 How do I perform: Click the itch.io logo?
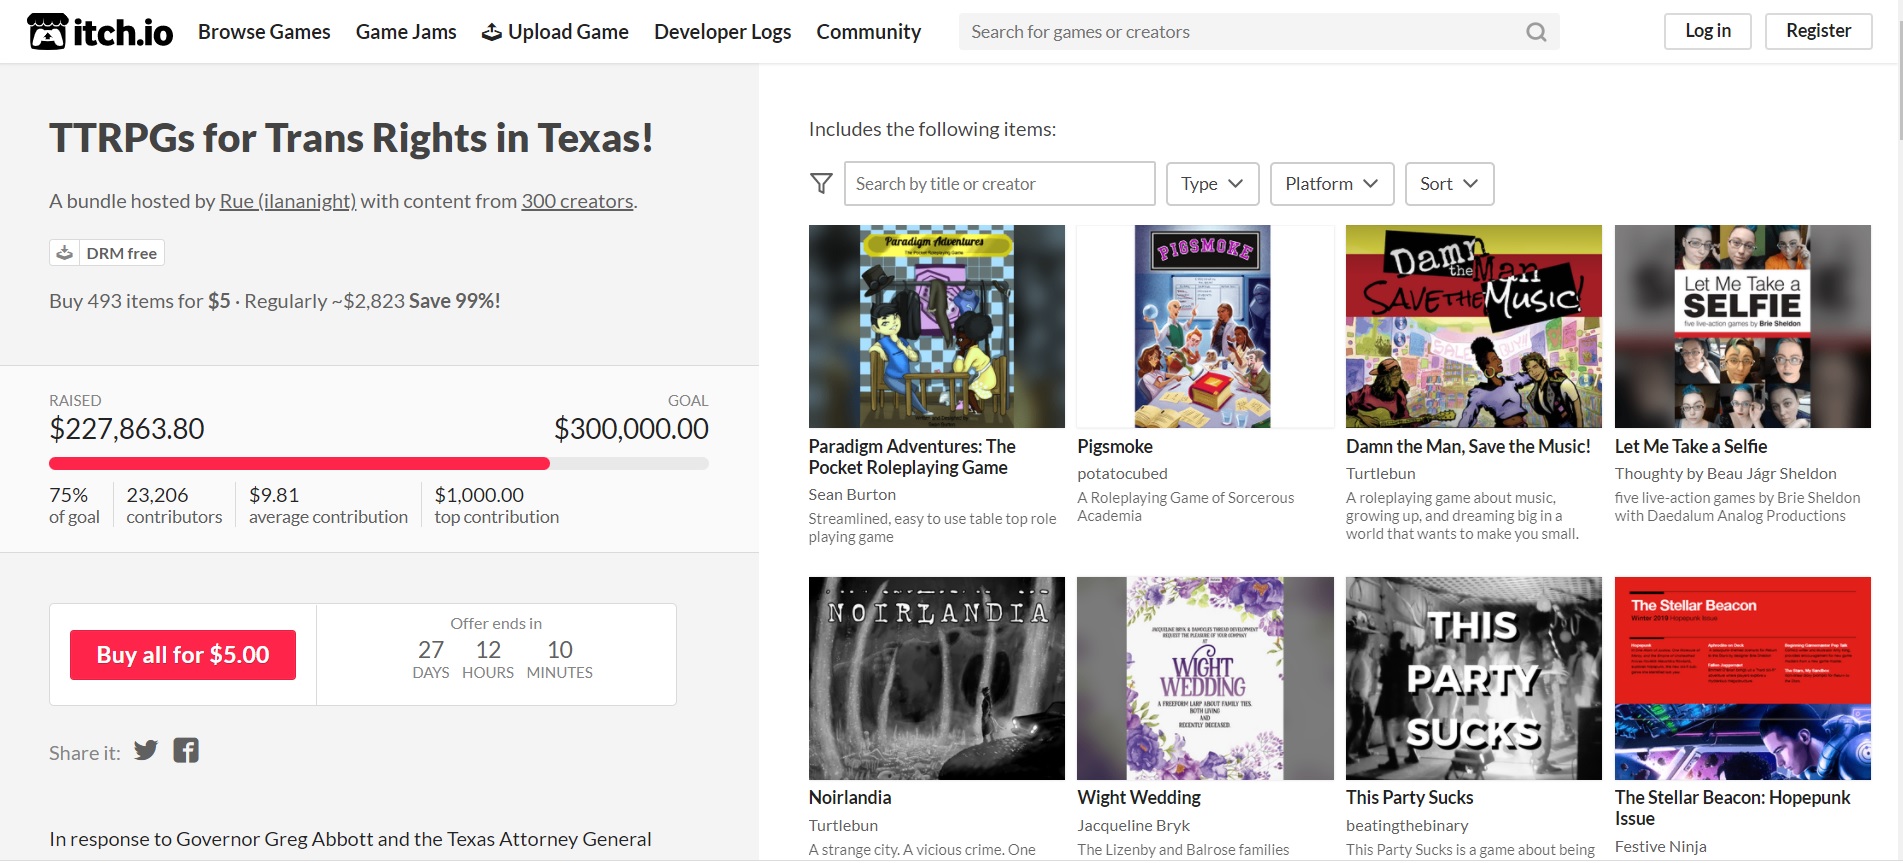pos(100,32)
